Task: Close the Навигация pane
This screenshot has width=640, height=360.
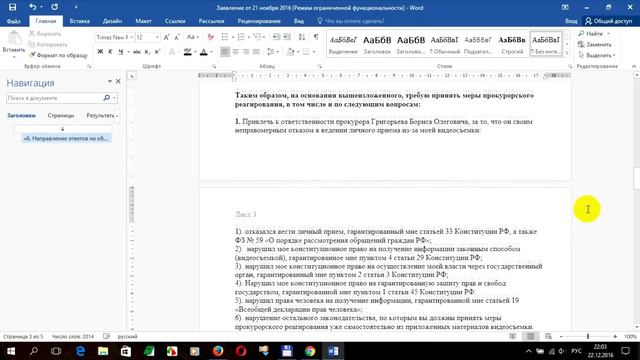Action: (118, 82)
